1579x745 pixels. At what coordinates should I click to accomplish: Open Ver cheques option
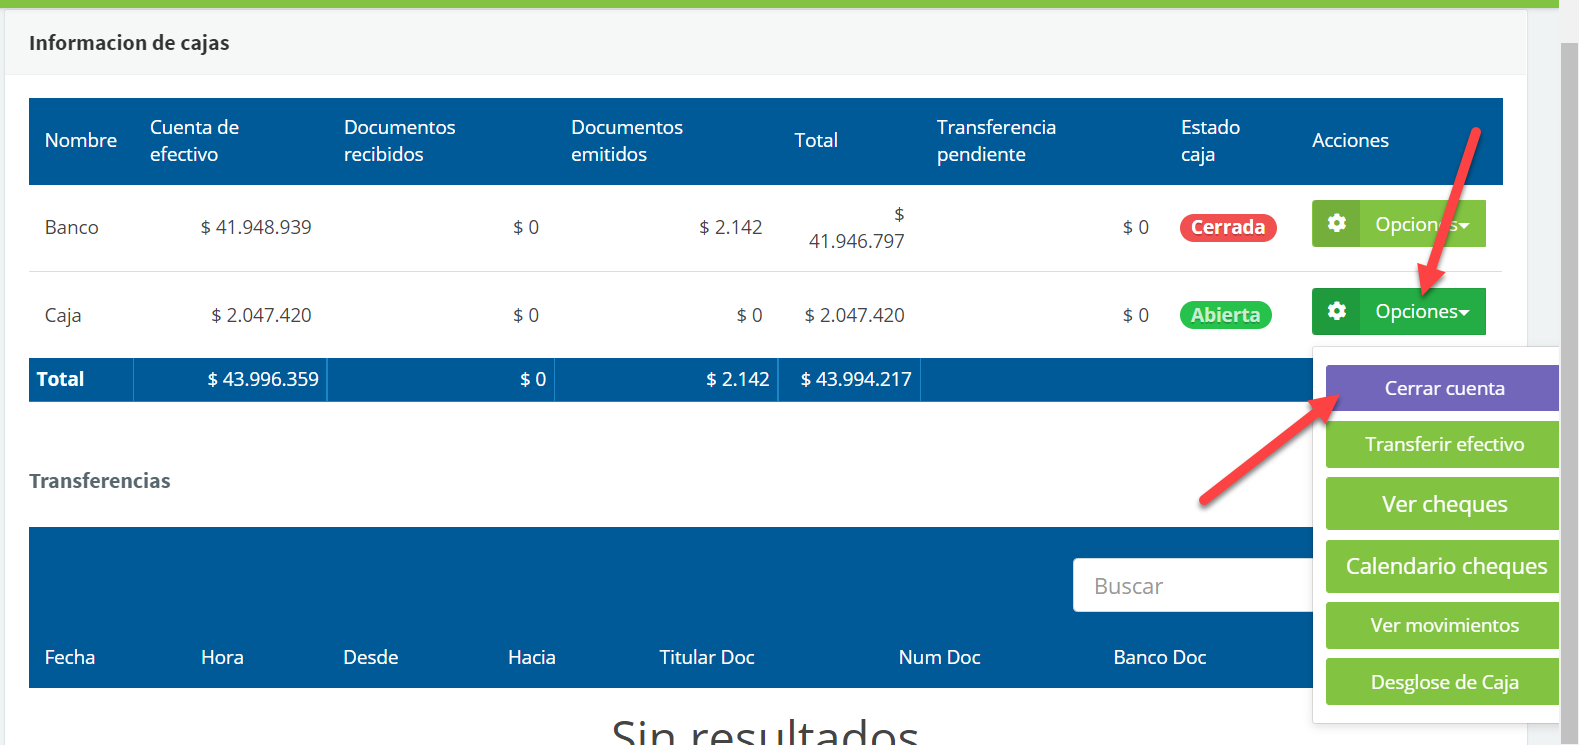click(1442, 504)
